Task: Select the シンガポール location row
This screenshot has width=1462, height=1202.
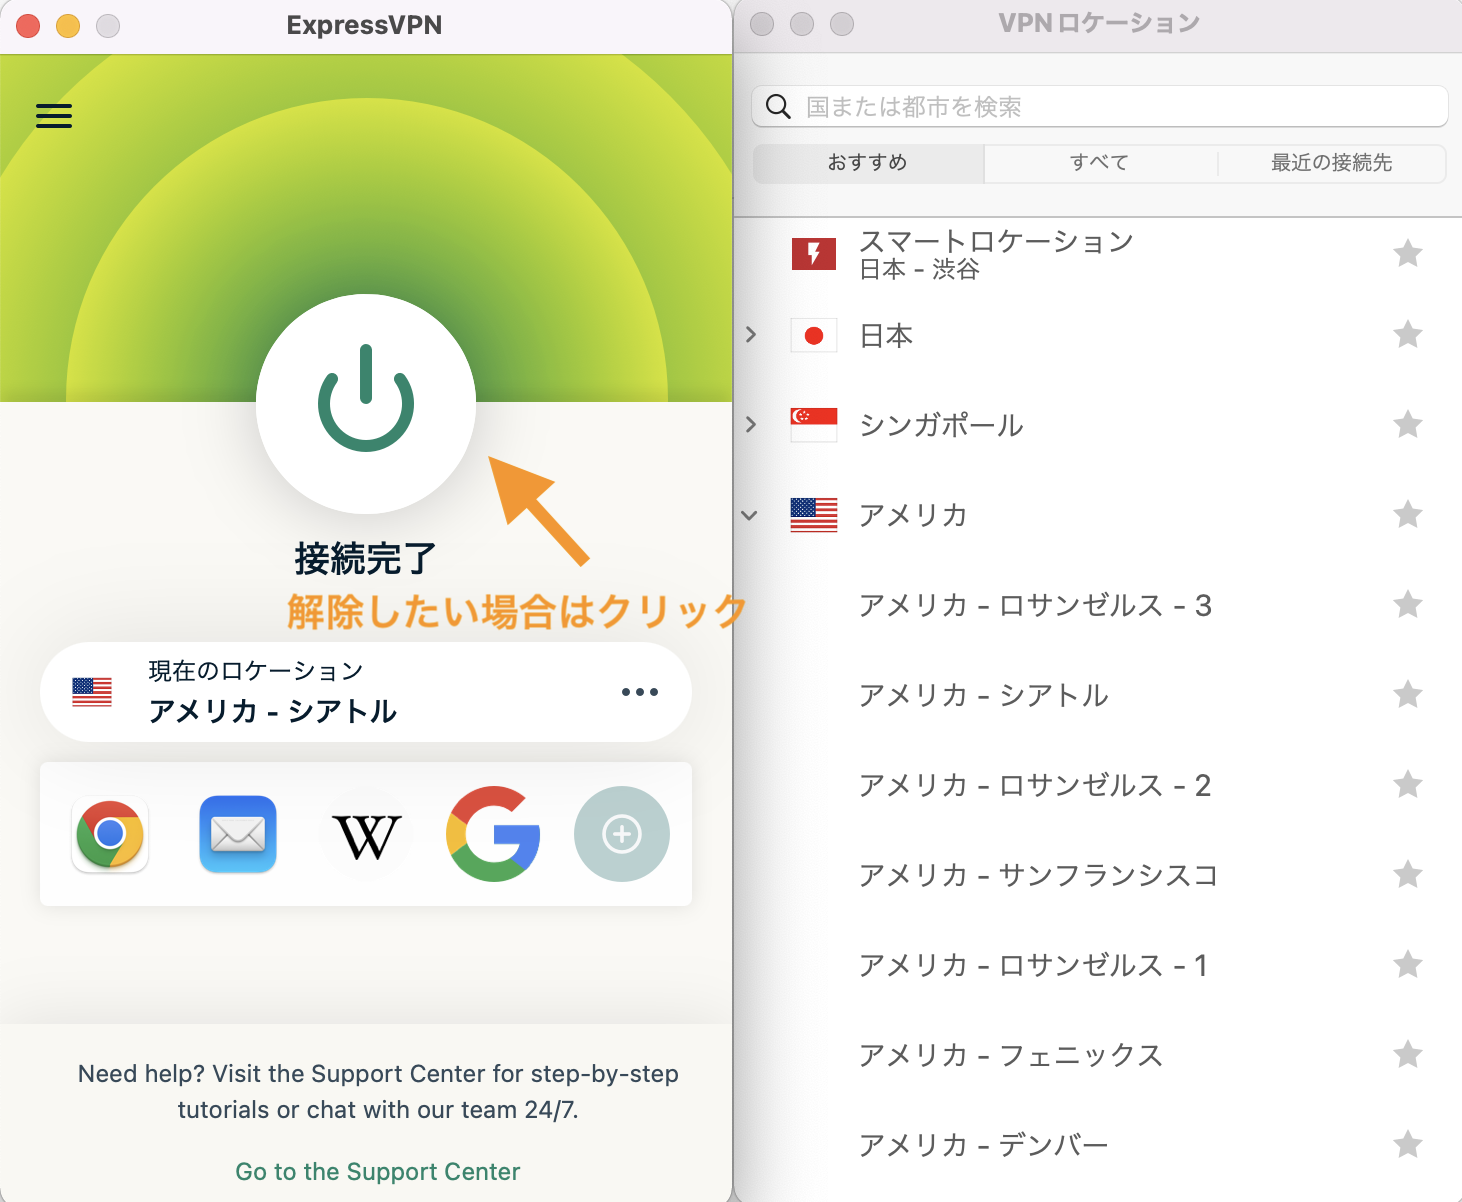Action: (1098, 425)
